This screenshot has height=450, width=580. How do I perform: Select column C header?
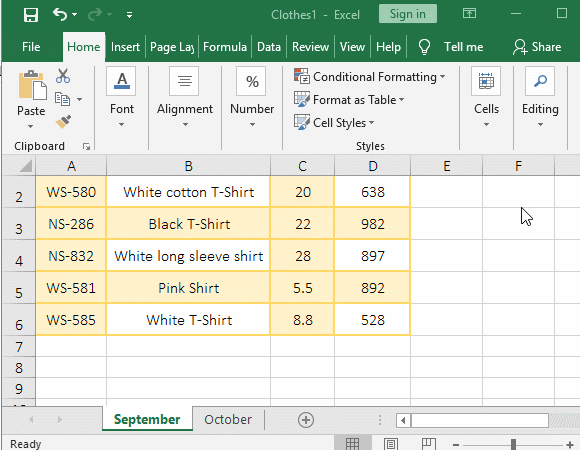[x=302, y=166]
